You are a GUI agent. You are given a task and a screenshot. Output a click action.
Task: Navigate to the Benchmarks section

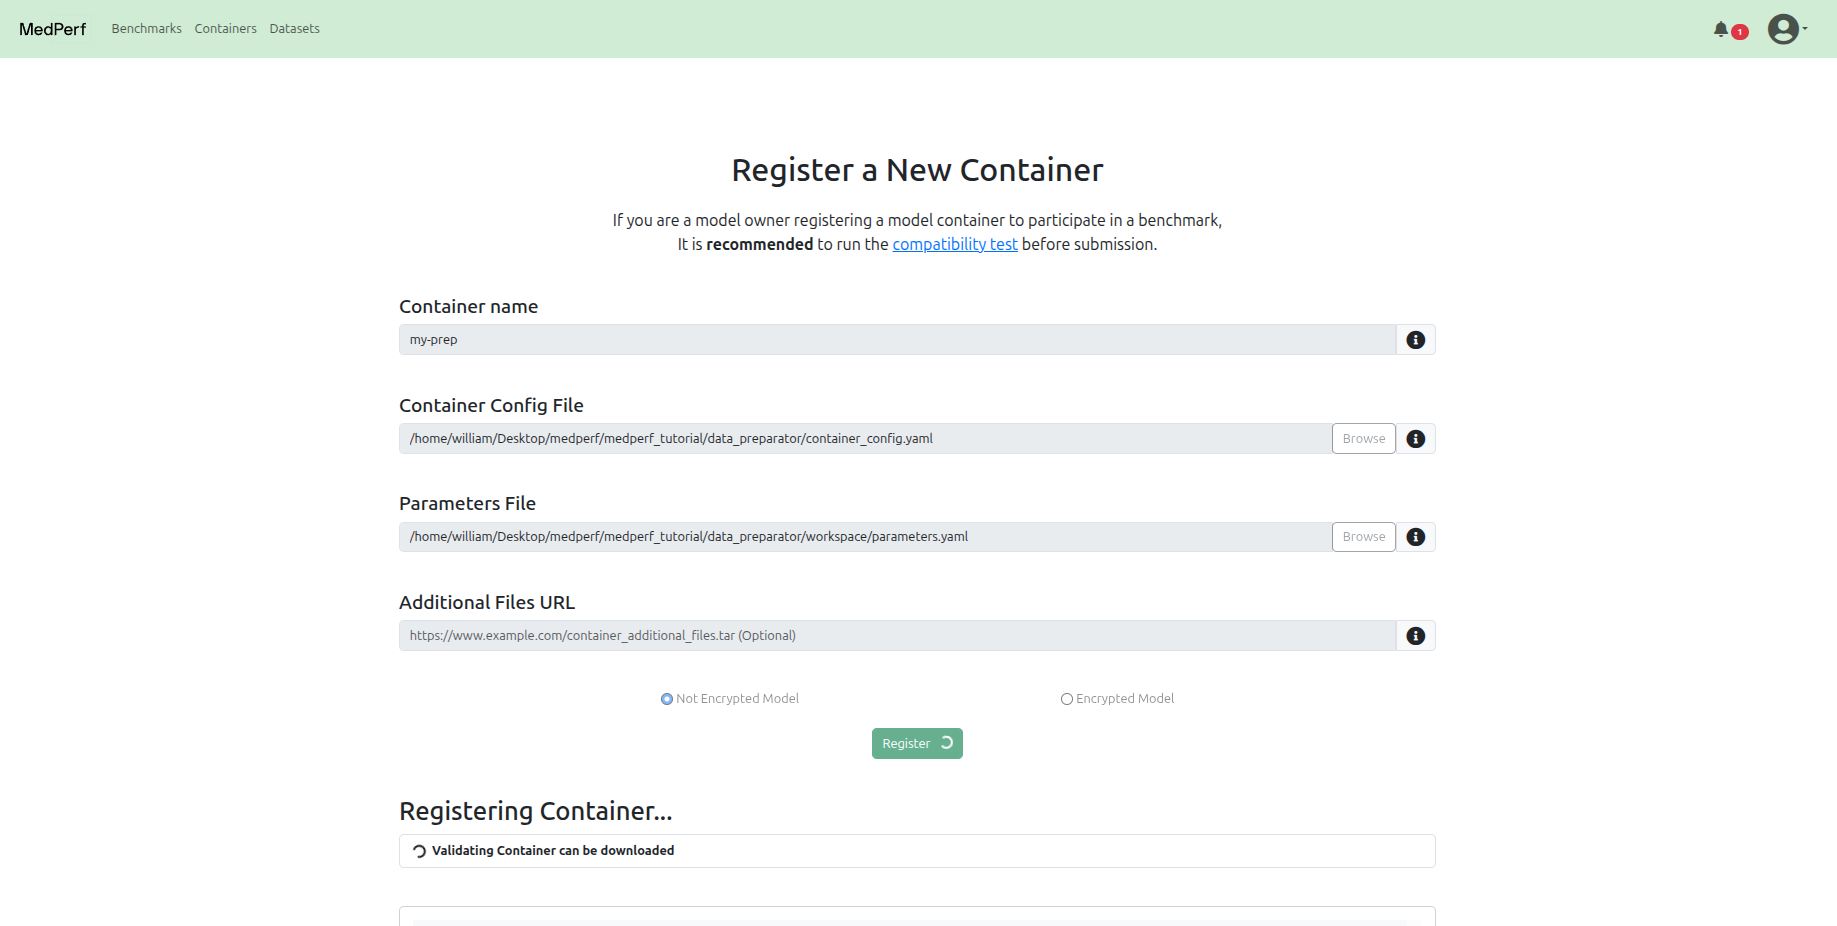coord(146,29)
